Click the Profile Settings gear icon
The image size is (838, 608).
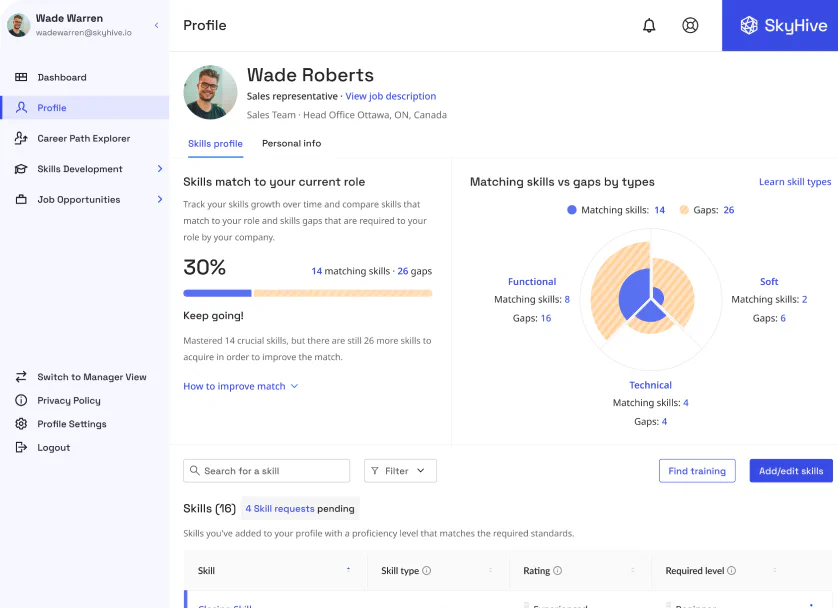click(x=21, y=424)
